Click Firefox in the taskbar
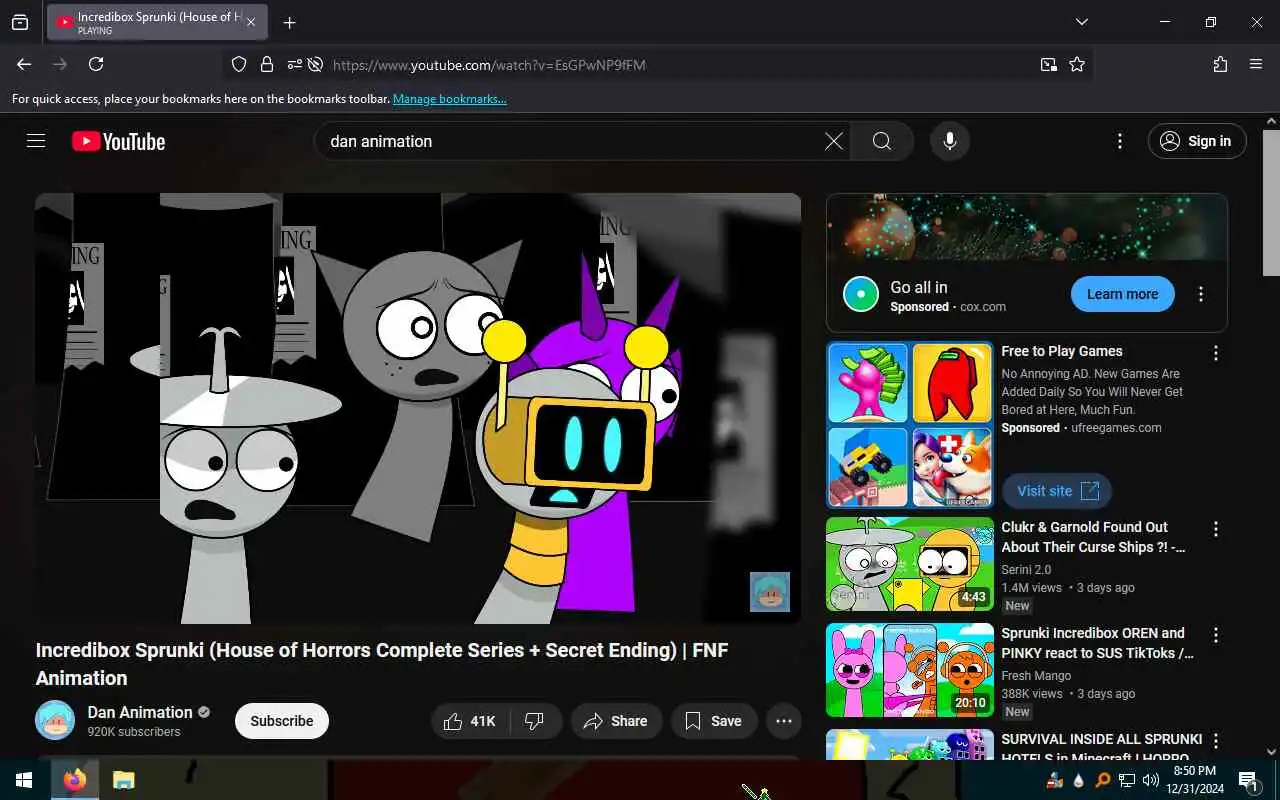The image size is (1280, 800). pos(75,780)
